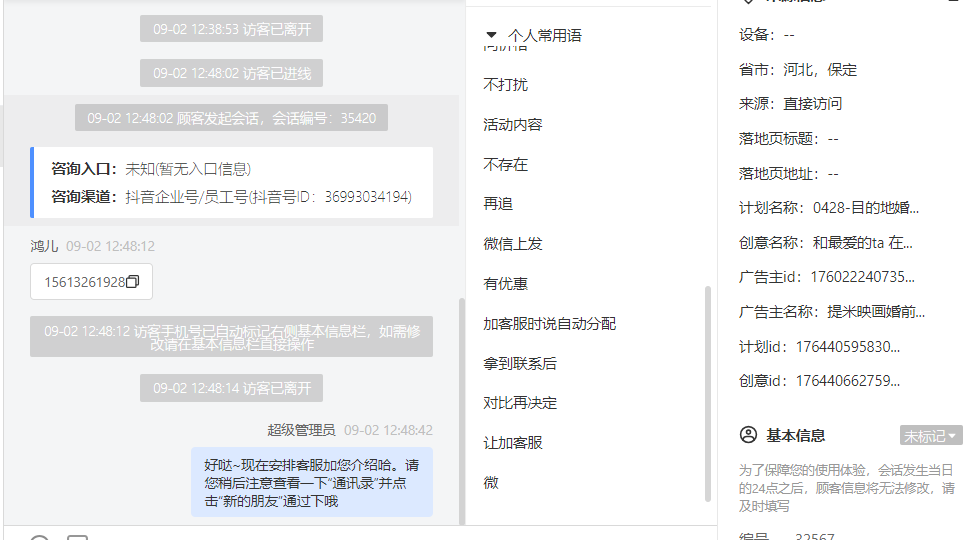This screenshot has height=540, width=976.
Task: Click the 咨询渠道 抖音企业号 info line
Action: coord(232,197)
